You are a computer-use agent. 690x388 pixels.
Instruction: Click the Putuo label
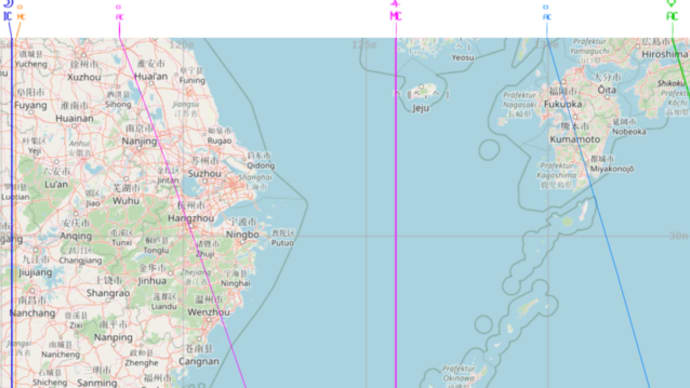(x=283, y=243)
